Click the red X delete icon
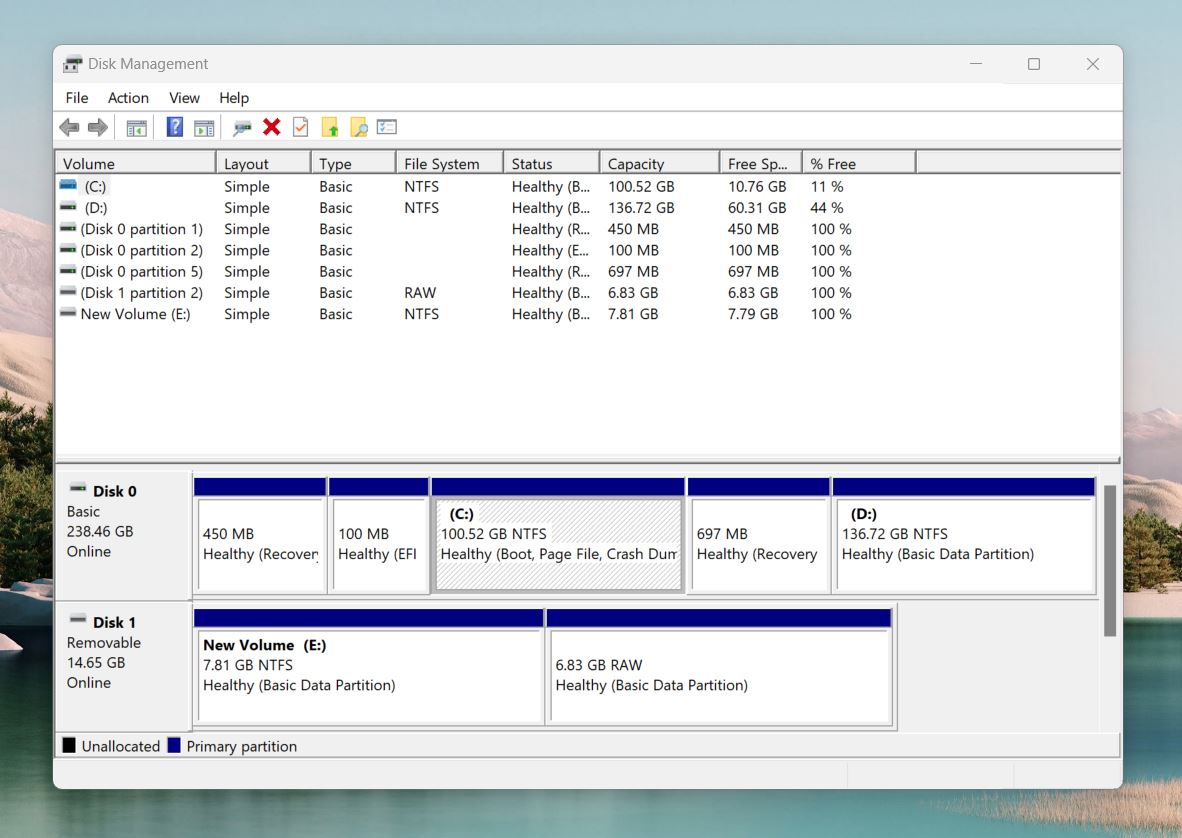This screenshot has height=838, width=1182. tap(271, 127)
